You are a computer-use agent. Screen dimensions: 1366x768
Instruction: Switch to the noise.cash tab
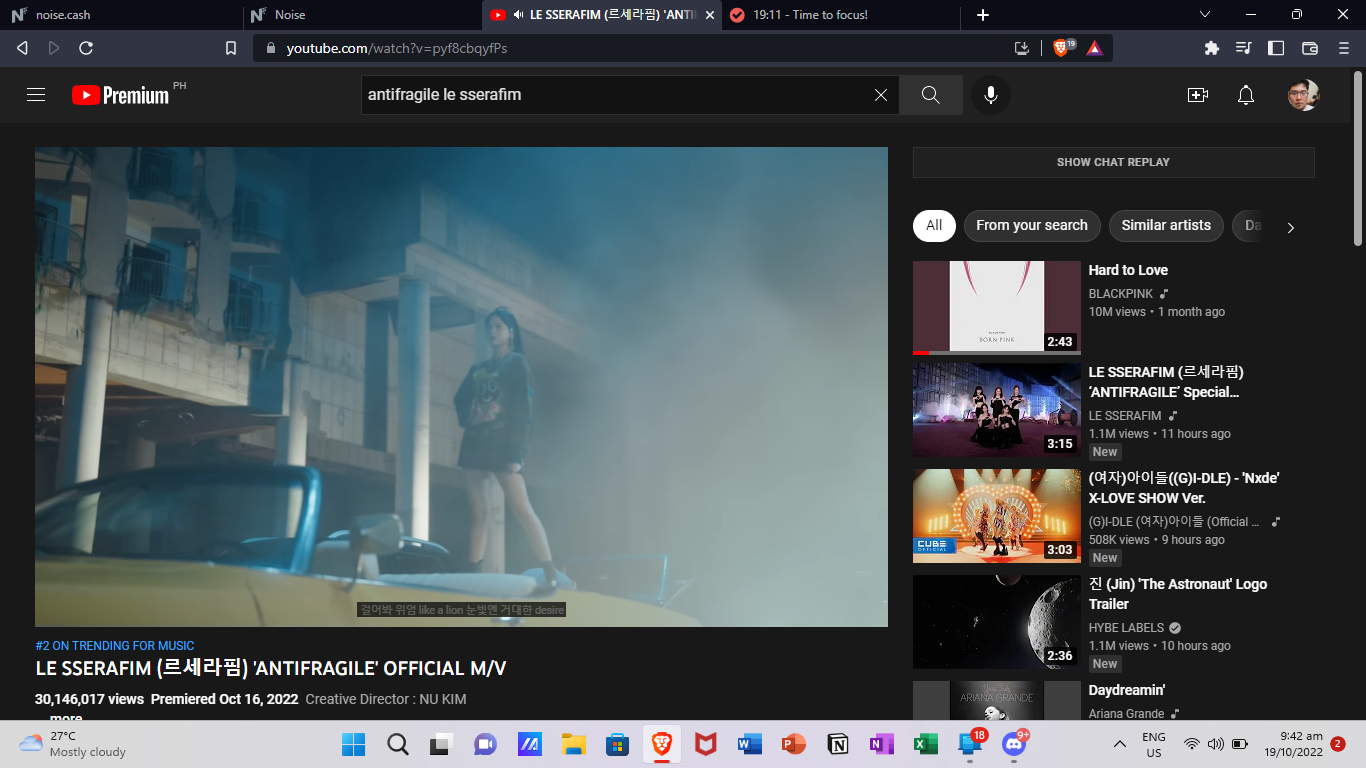120,15
